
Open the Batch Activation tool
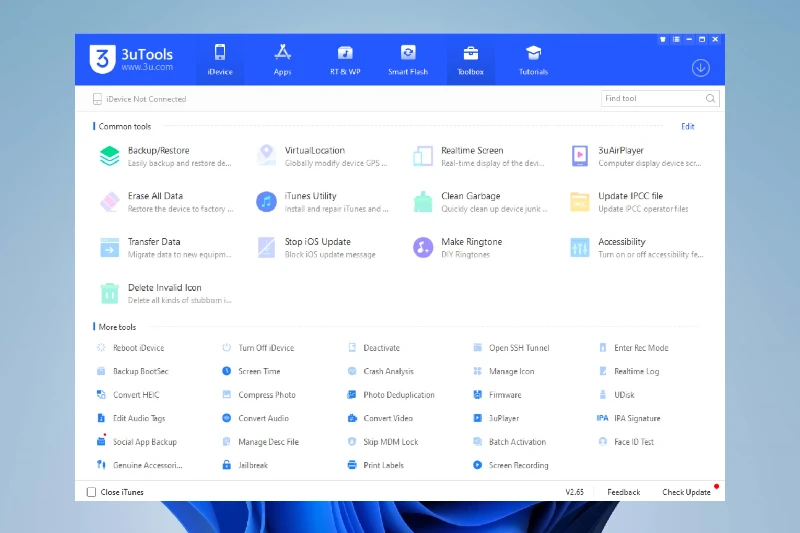510,442
